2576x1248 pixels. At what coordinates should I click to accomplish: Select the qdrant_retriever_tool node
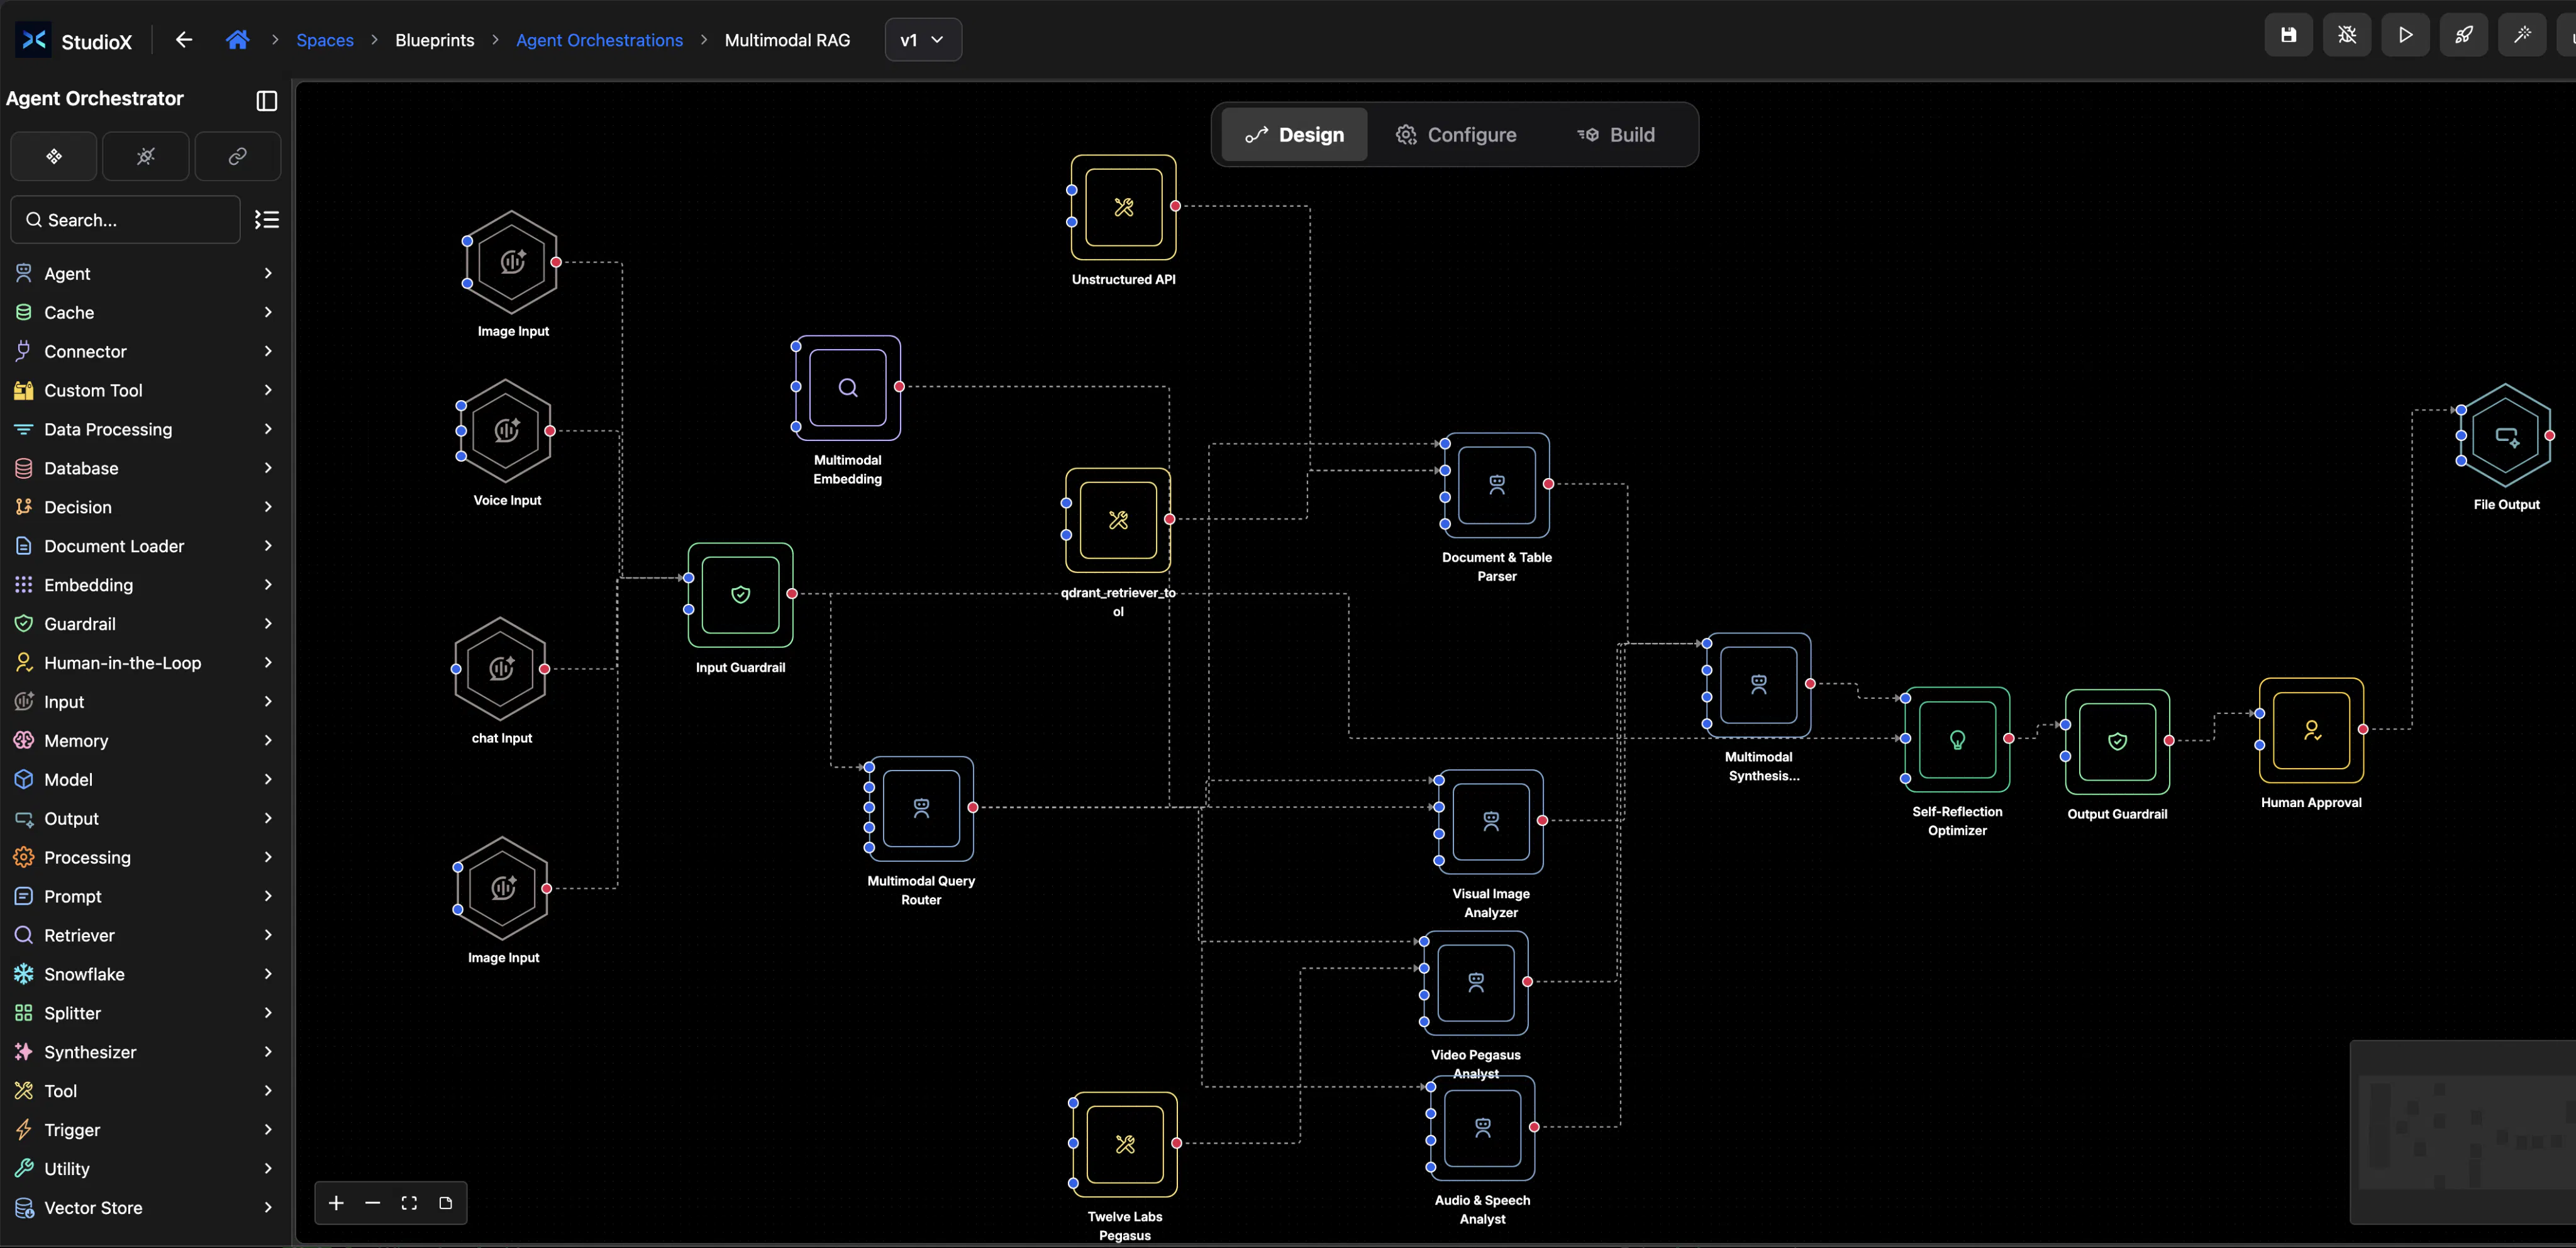(x=1118, y=520)
